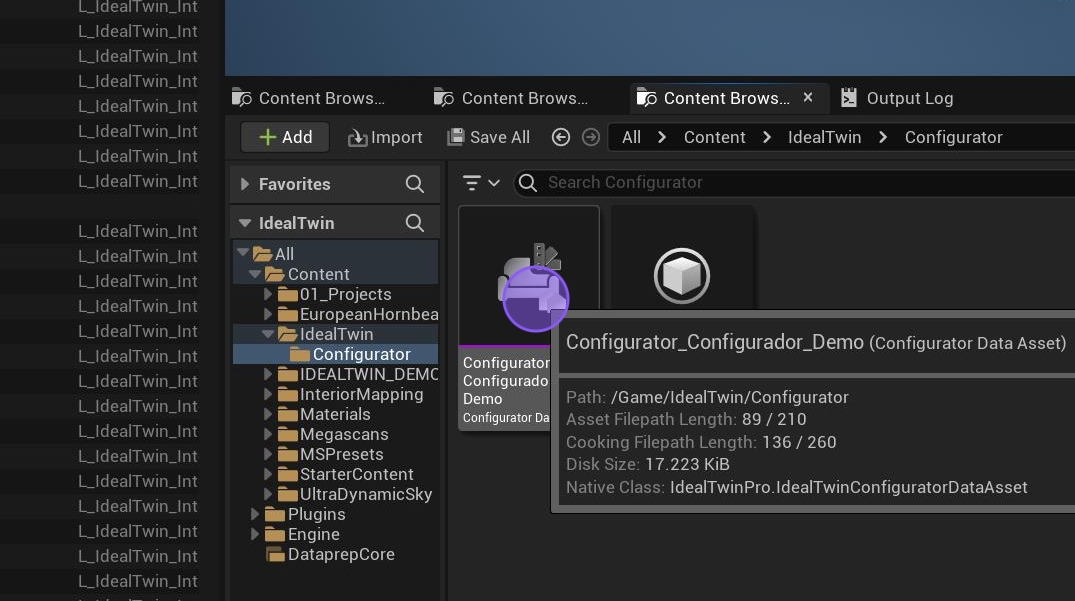Open dropdown chevron after All breadcrumb
1075x601 pixels.
(x=662, y=137)
